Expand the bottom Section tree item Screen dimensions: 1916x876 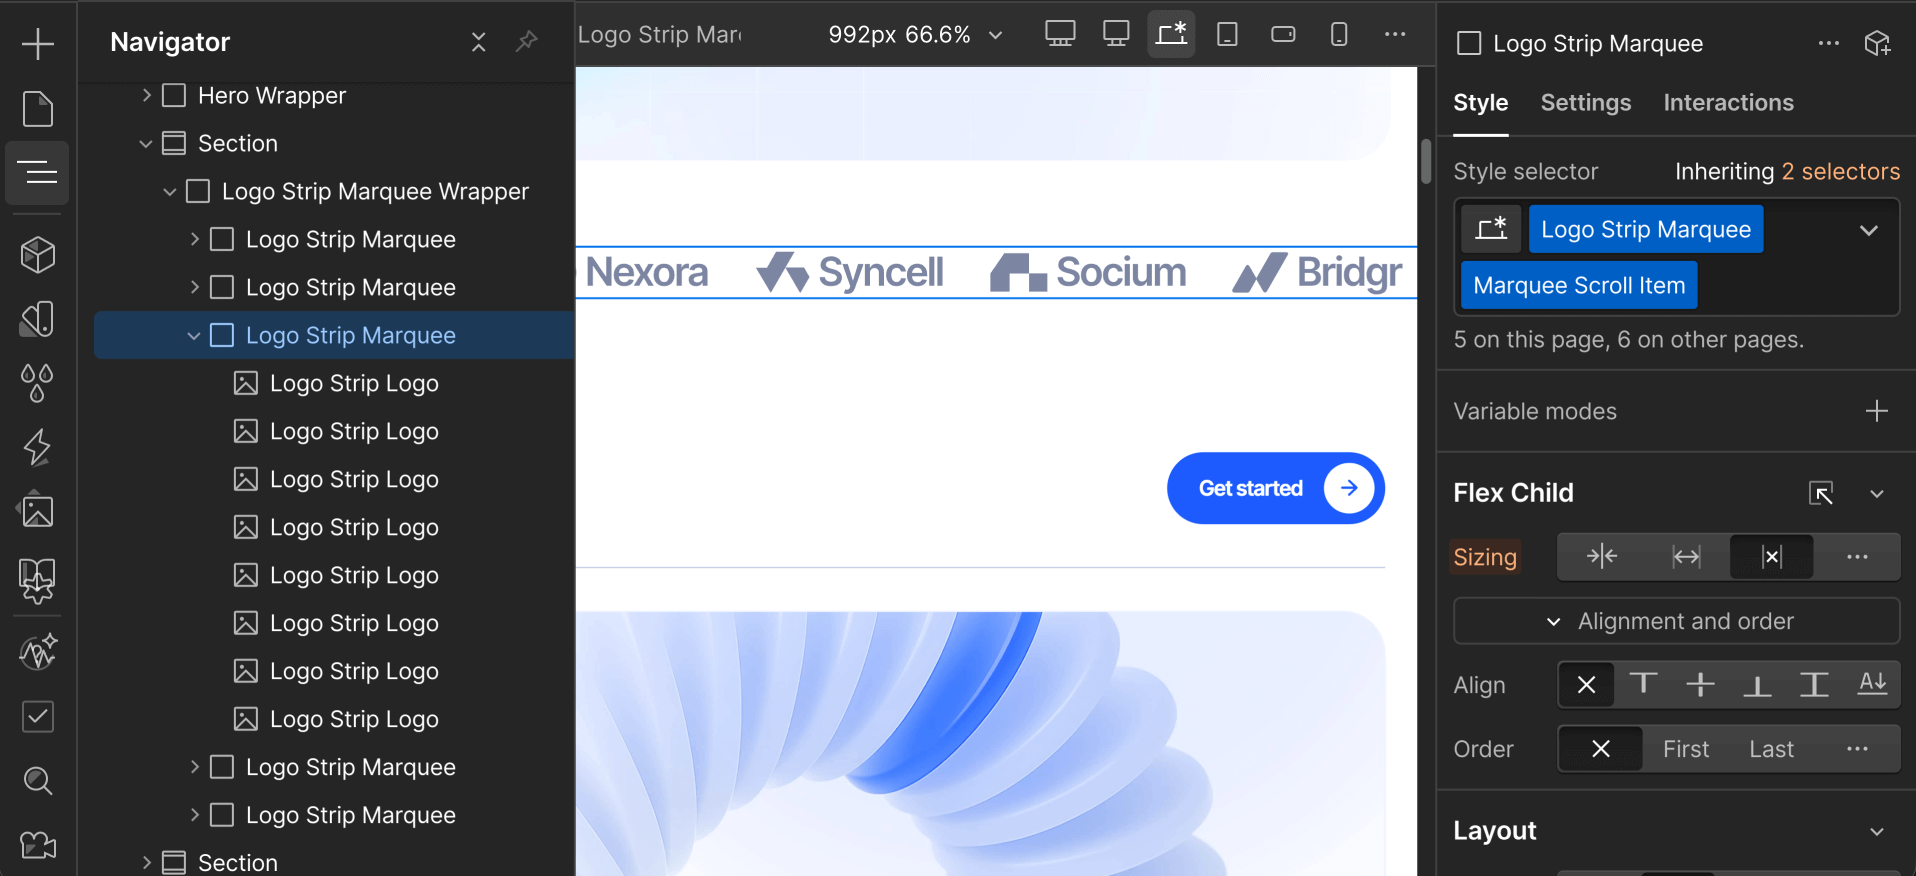pos(146,862)
